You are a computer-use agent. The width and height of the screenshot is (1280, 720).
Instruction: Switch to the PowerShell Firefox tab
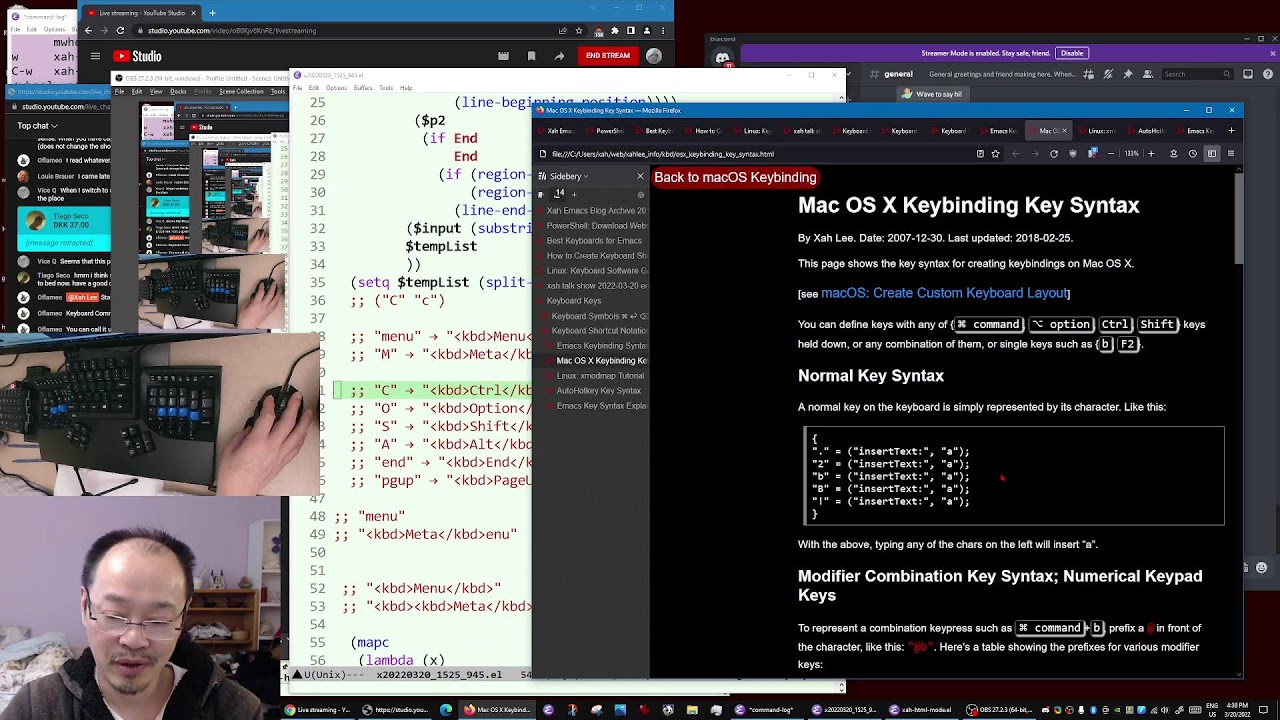click(609, 131)
